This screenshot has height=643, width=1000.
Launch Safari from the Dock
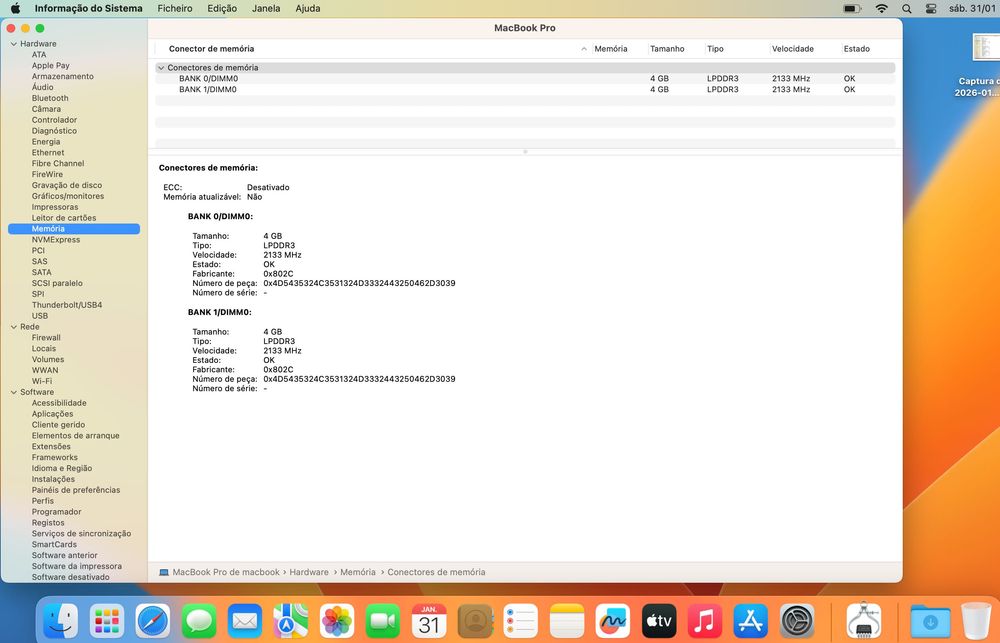point(152,620)
